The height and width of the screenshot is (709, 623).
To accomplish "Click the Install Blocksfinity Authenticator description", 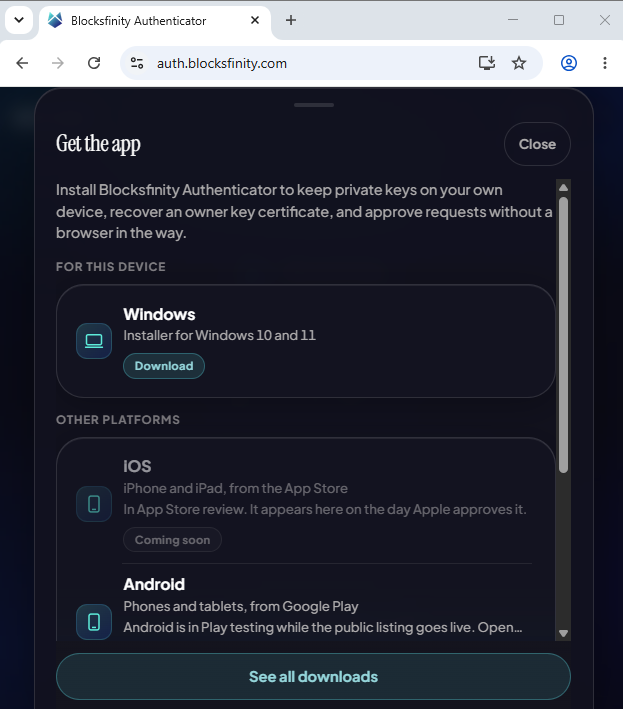I will (x=304, y=211).
